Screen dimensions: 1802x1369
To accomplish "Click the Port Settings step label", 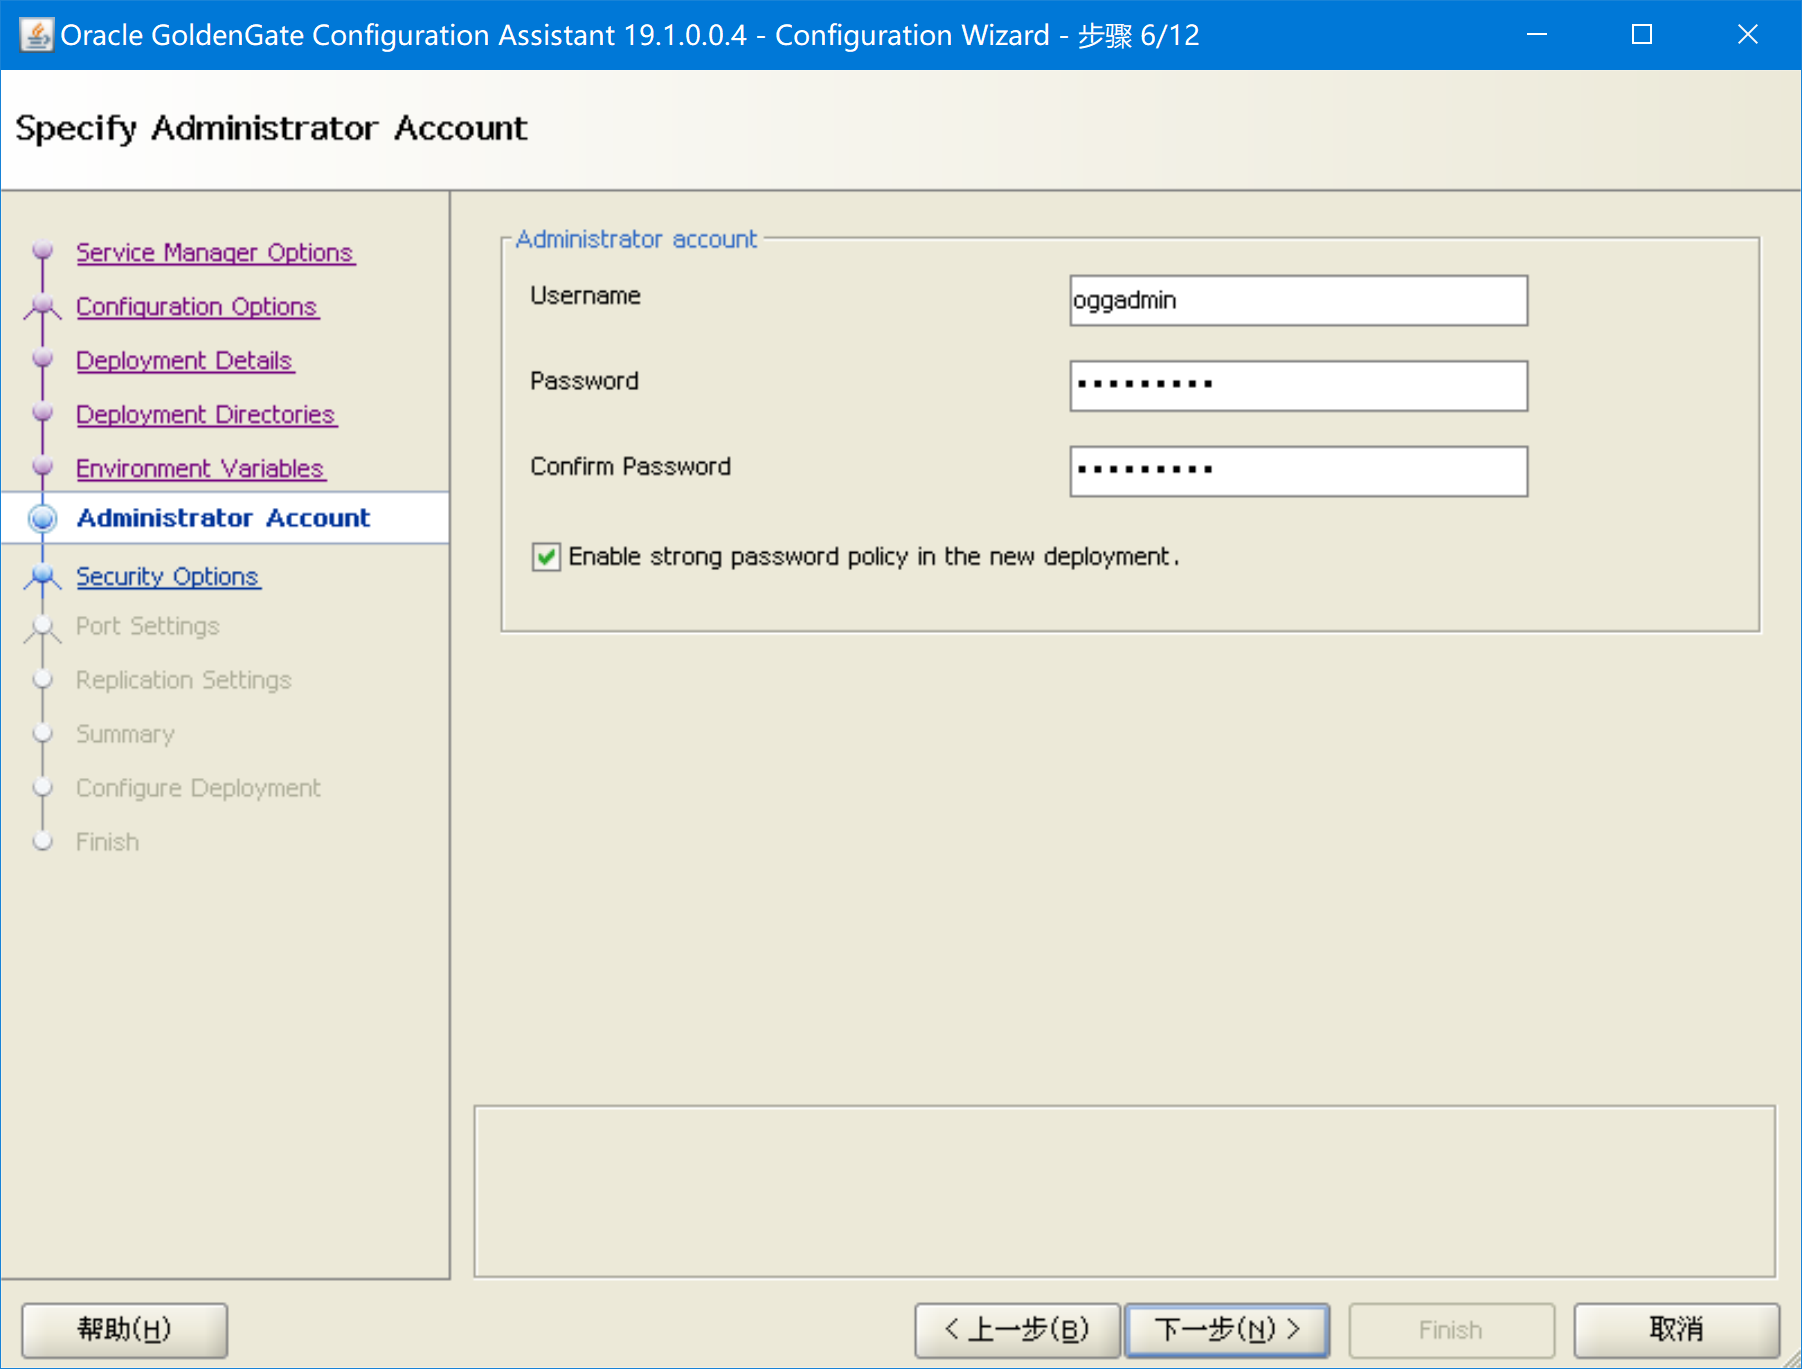I will coord(148,626).
